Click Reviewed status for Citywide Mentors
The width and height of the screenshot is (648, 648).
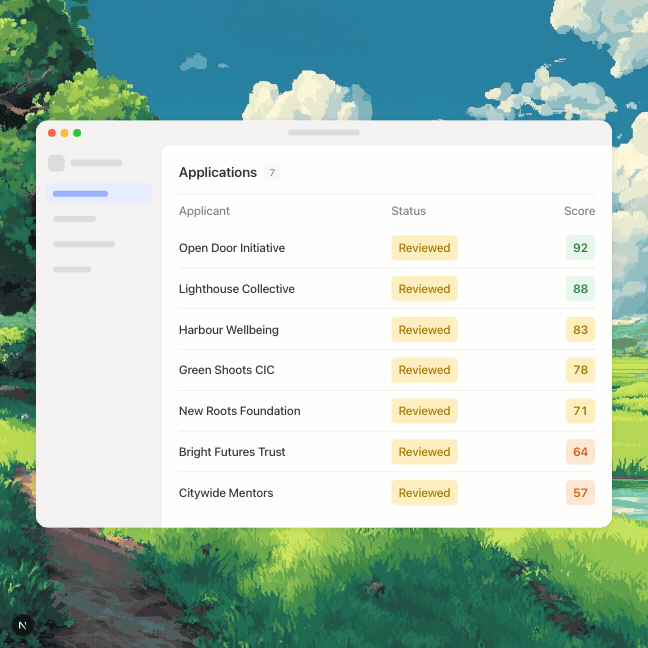click(x=424, y=493)
